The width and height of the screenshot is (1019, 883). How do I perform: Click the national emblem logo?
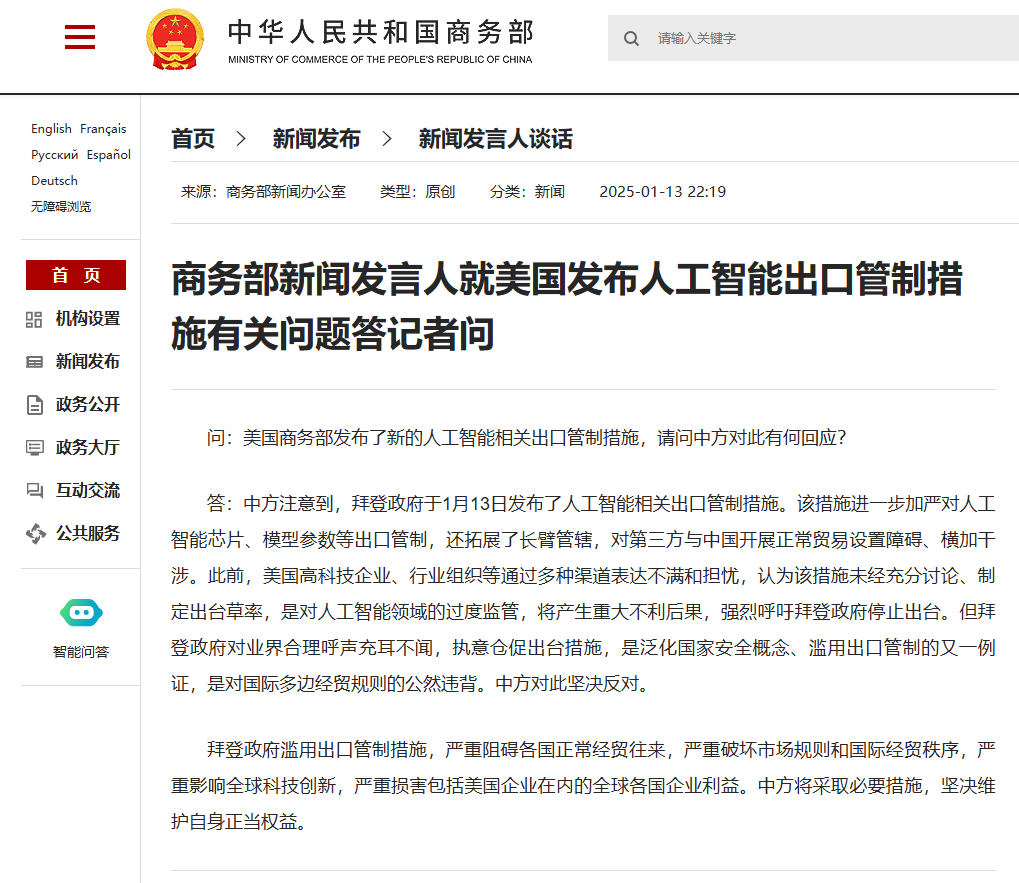click(175, 39)
